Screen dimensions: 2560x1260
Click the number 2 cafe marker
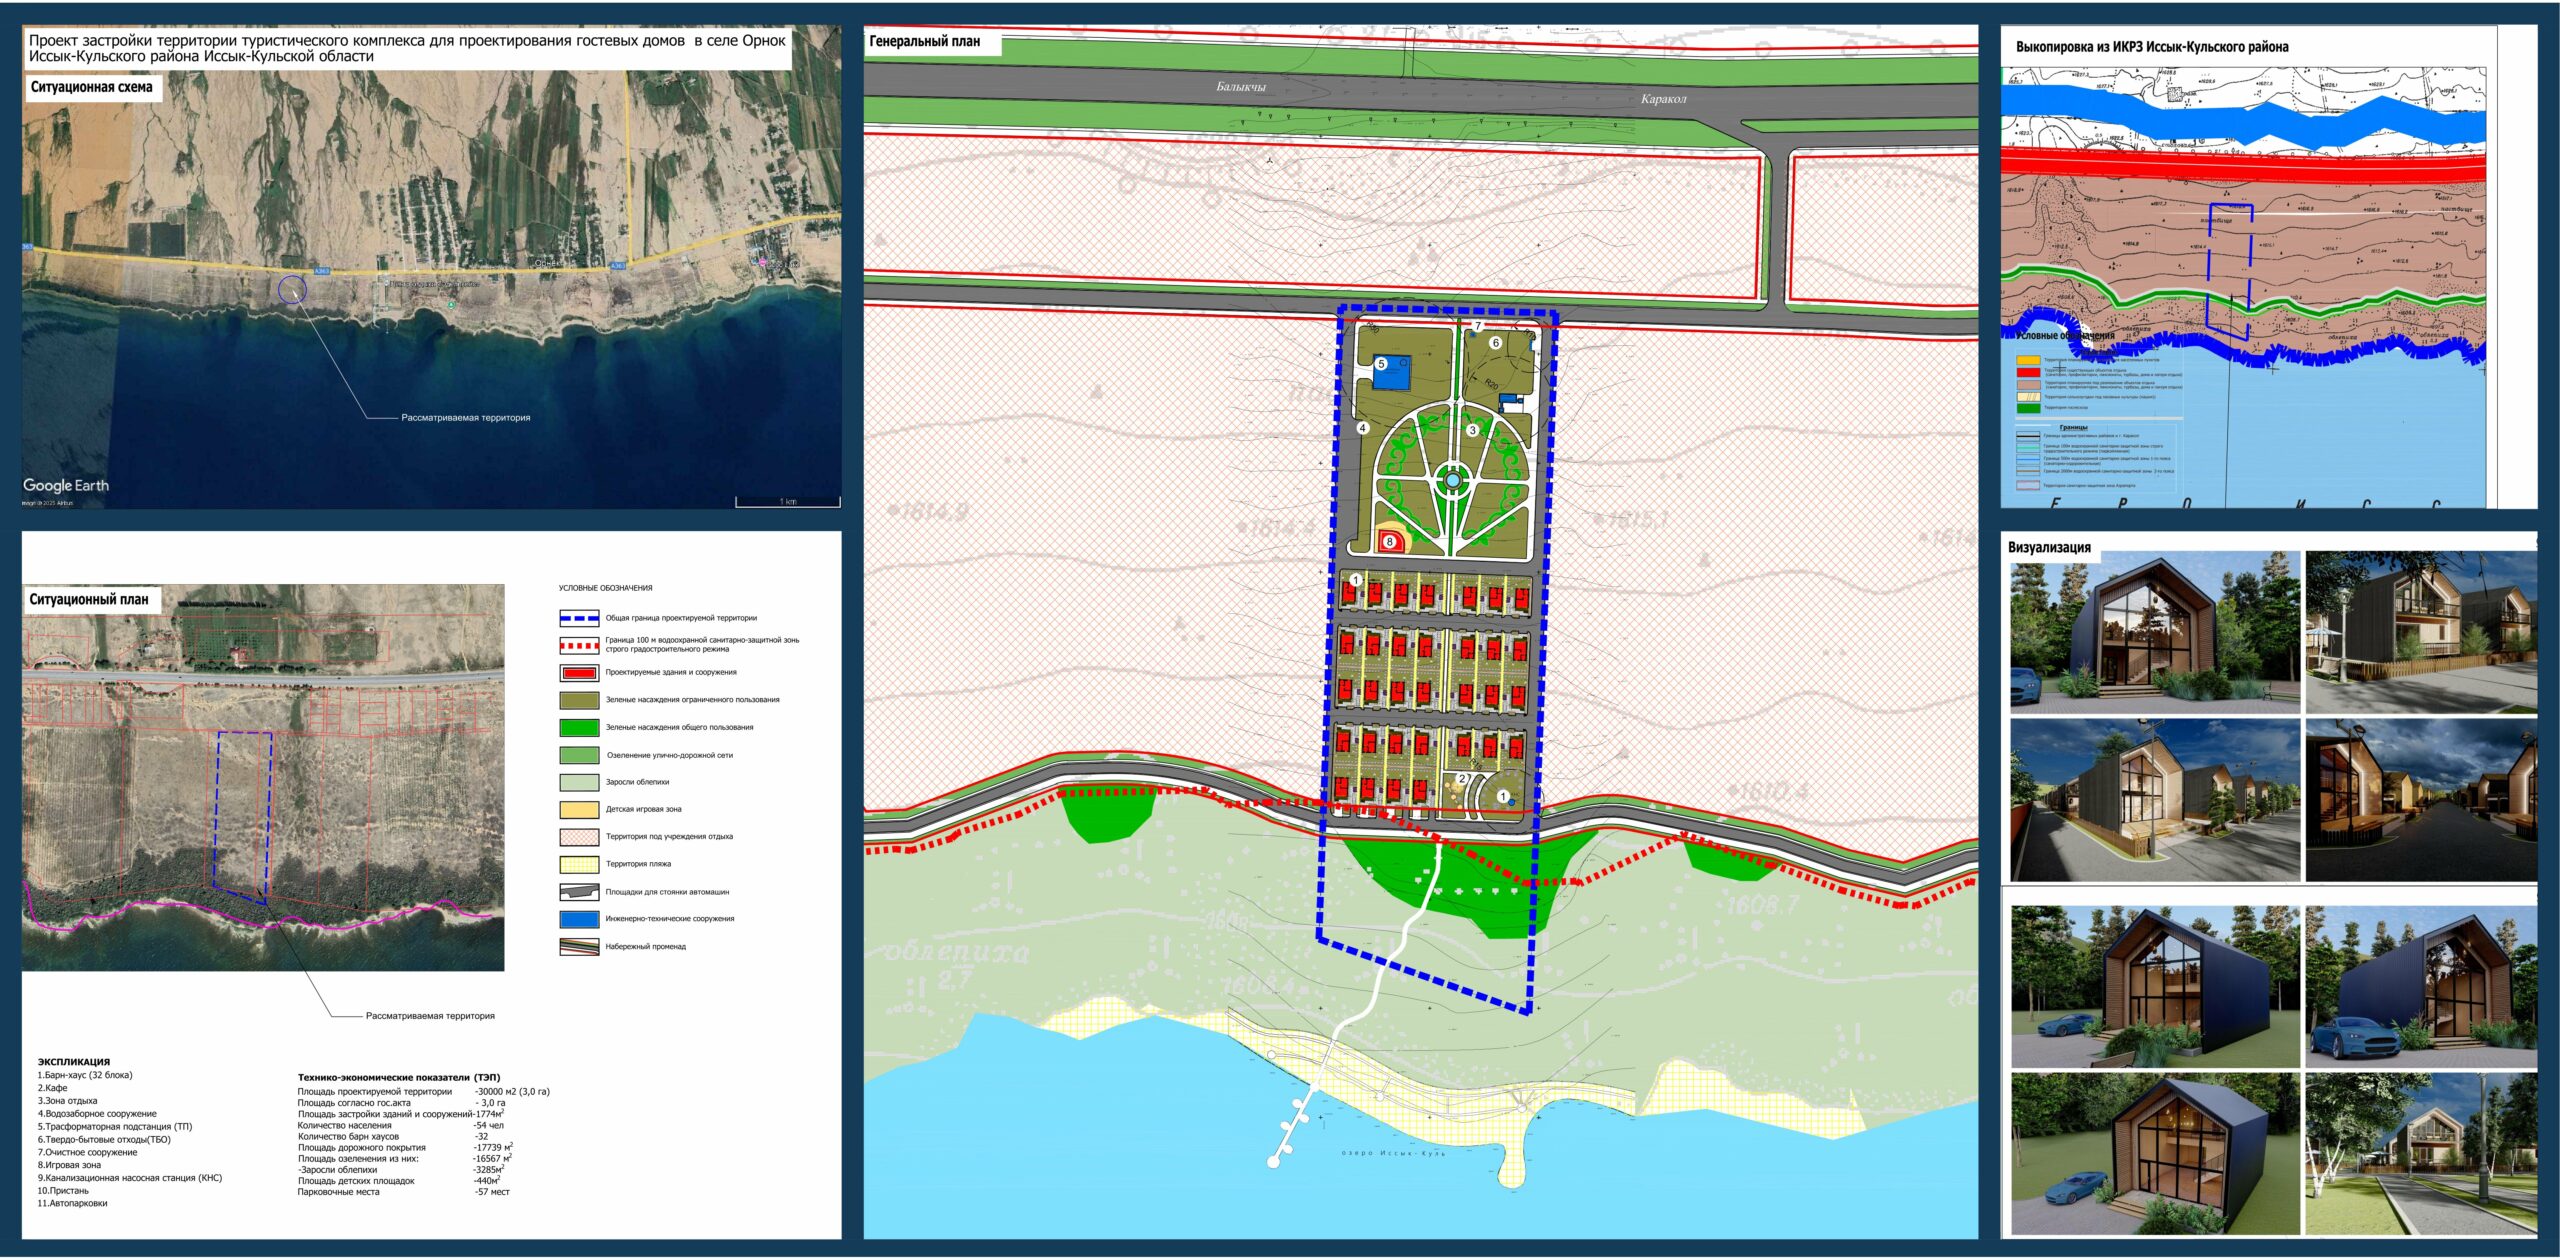(1462, 778)
